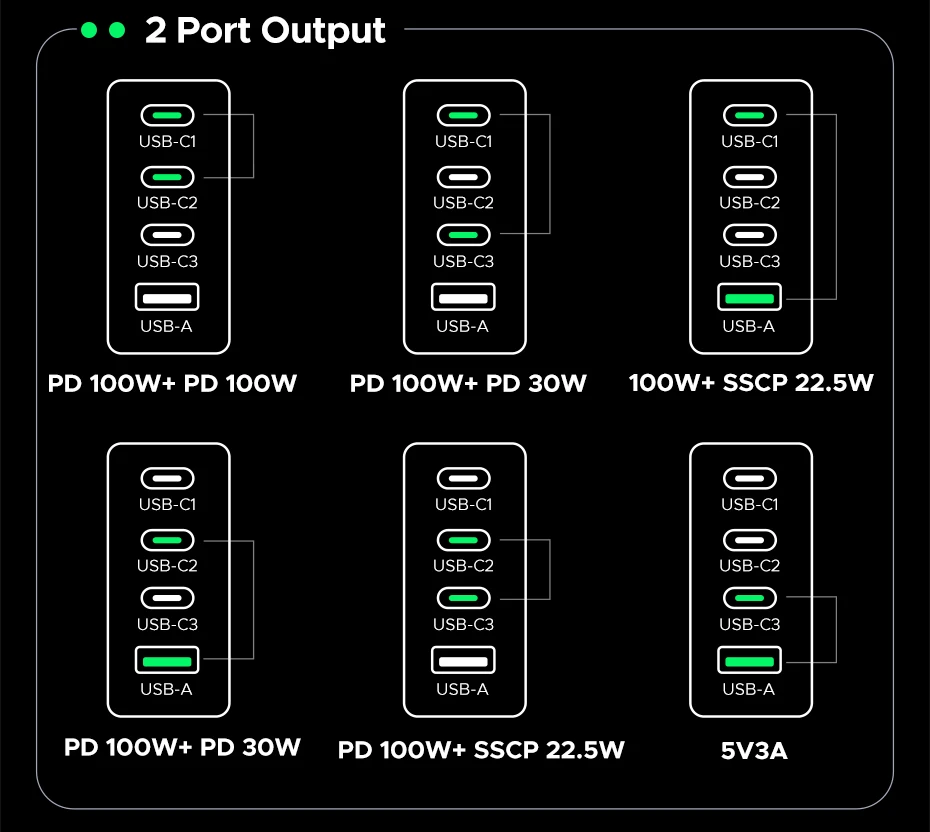Click the 2 Port Output heading
Viewport: 930px width, 832px height.
pyautogui.click(x=265, y=30)
